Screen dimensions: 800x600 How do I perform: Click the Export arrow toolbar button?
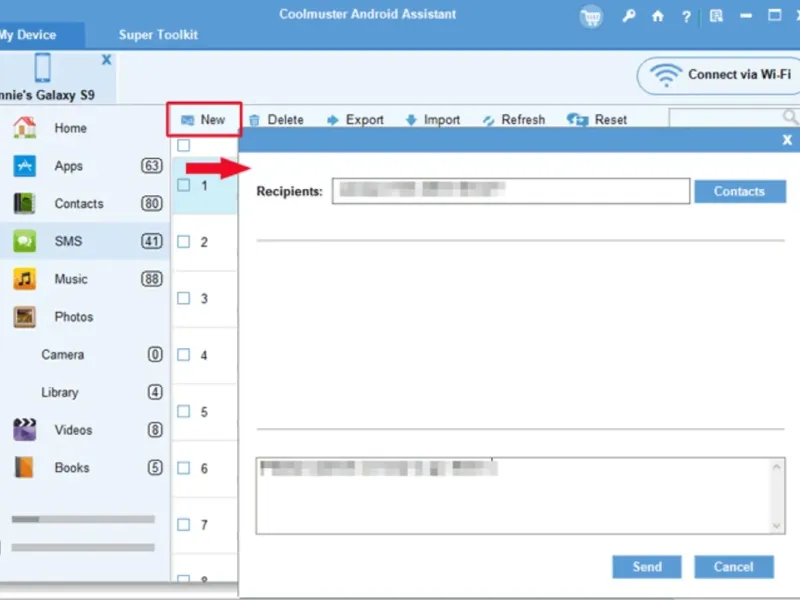pos(355,120)
